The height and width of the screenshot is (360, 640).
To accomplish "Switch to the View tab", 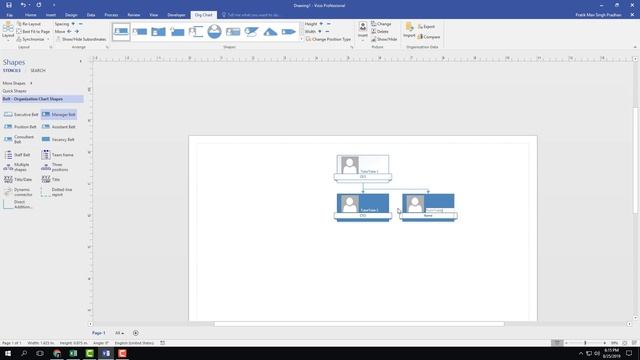I will pyautogui.click(x=153, y=15).
